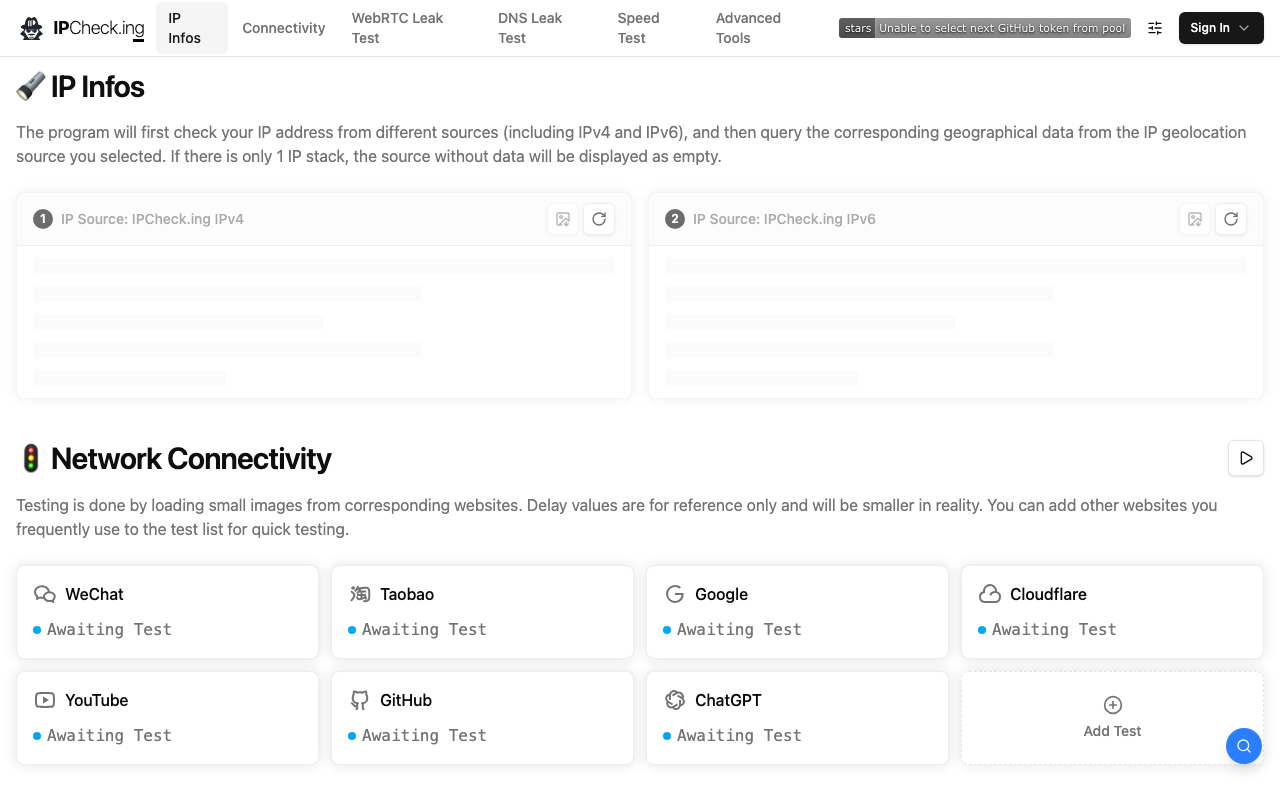Click Awaiting Test status under GitHub
The height and width of the screenshot is (800, 1280).
coord(424,735)
